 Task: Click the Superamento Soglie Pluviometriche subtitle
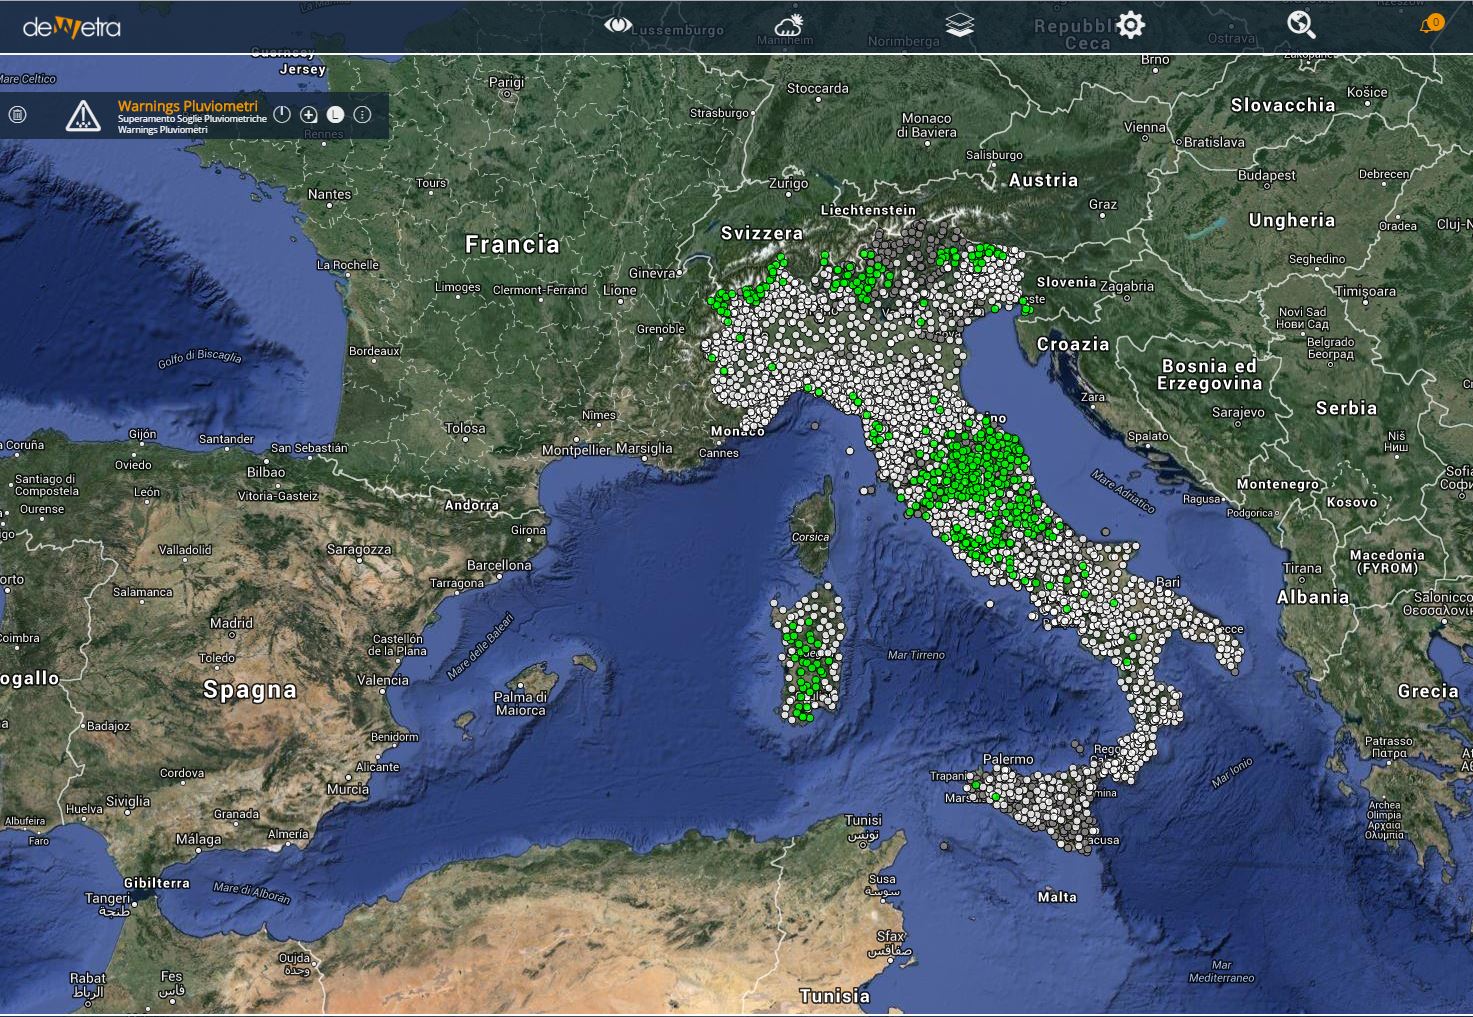point(192,119)
